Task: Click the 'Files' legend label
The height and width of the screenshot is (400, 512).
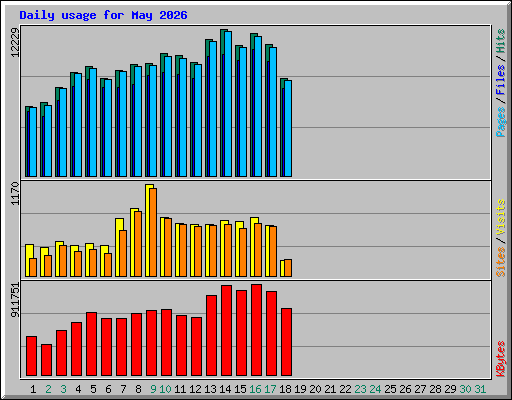Action: pyautogui.click(x=501, y=80)
